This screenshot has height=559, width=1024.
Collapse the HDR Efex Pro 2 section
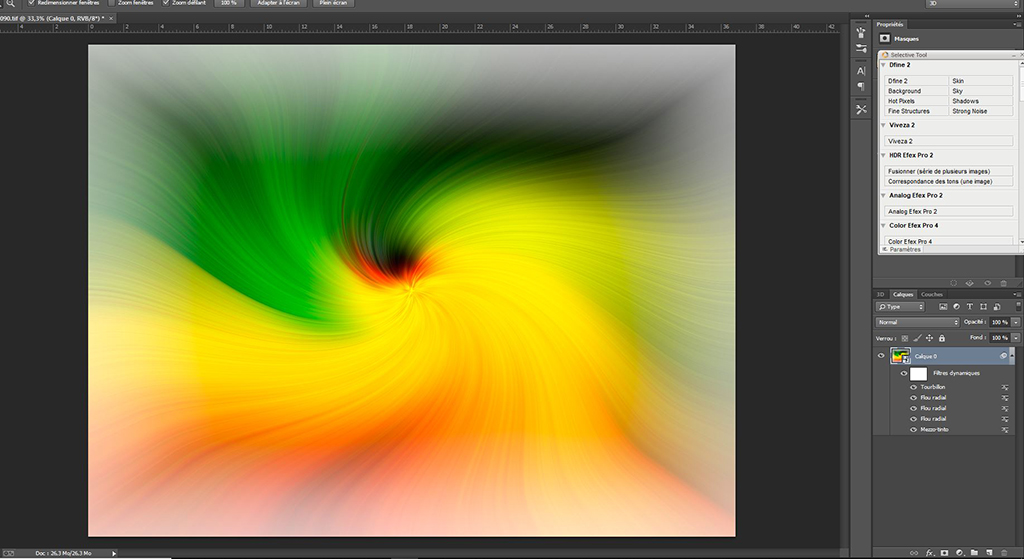pyautogui.click(x=884, y=155)
